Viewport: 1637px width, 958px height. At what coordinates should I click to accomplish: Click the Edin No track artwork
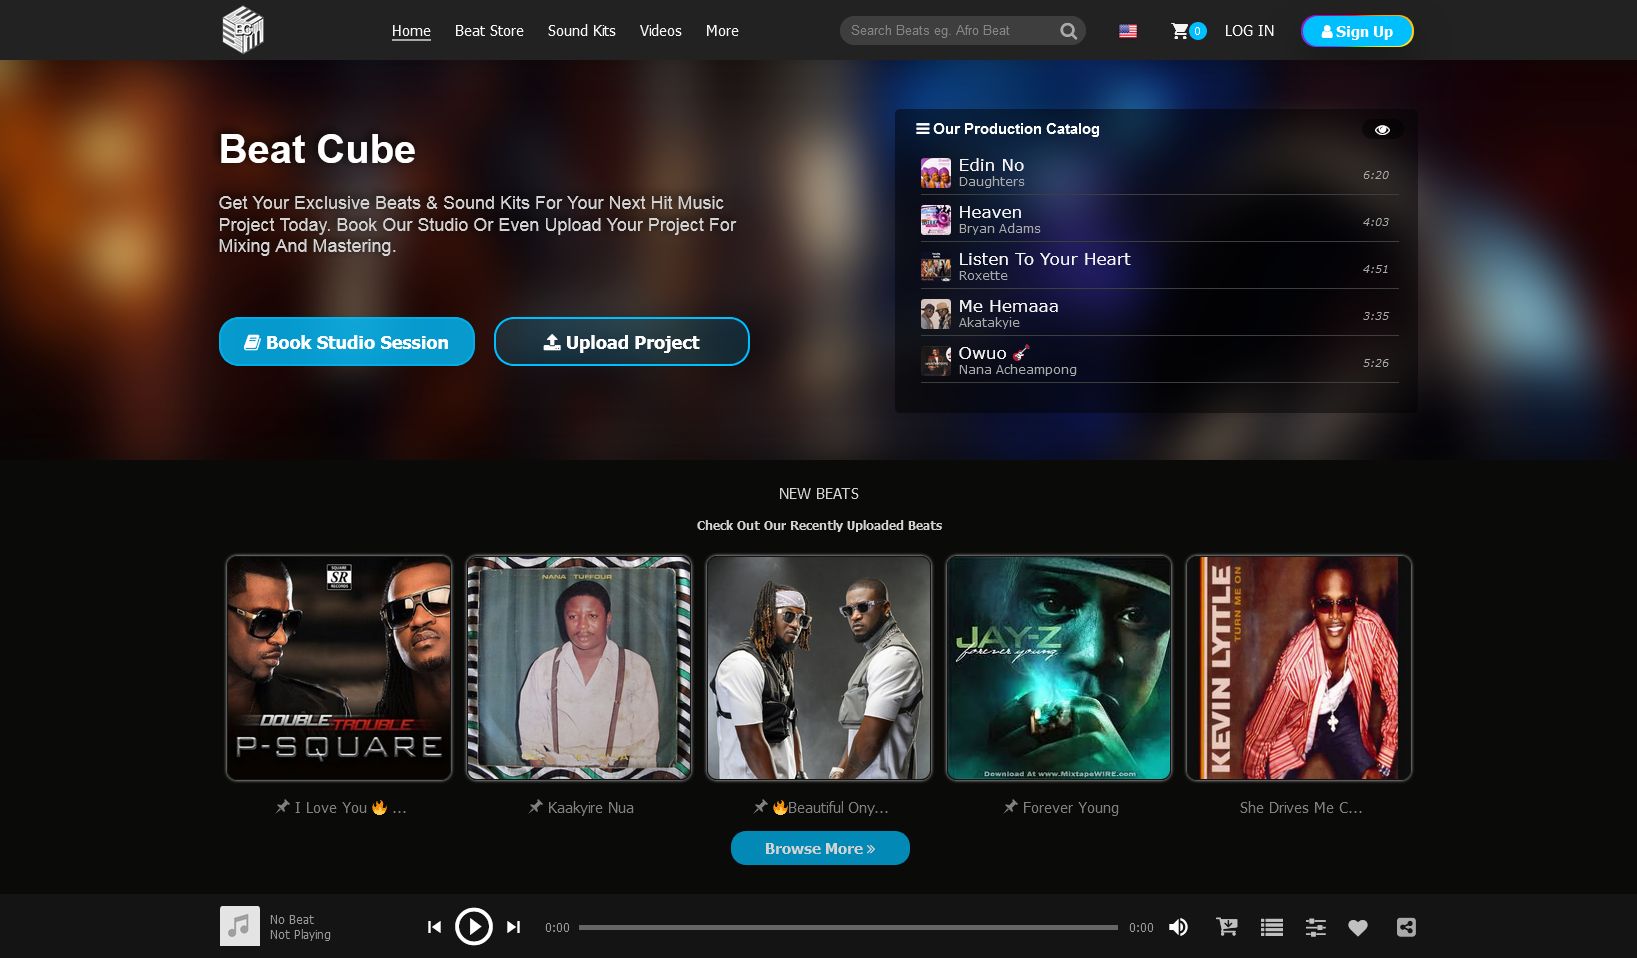point(936,173)
